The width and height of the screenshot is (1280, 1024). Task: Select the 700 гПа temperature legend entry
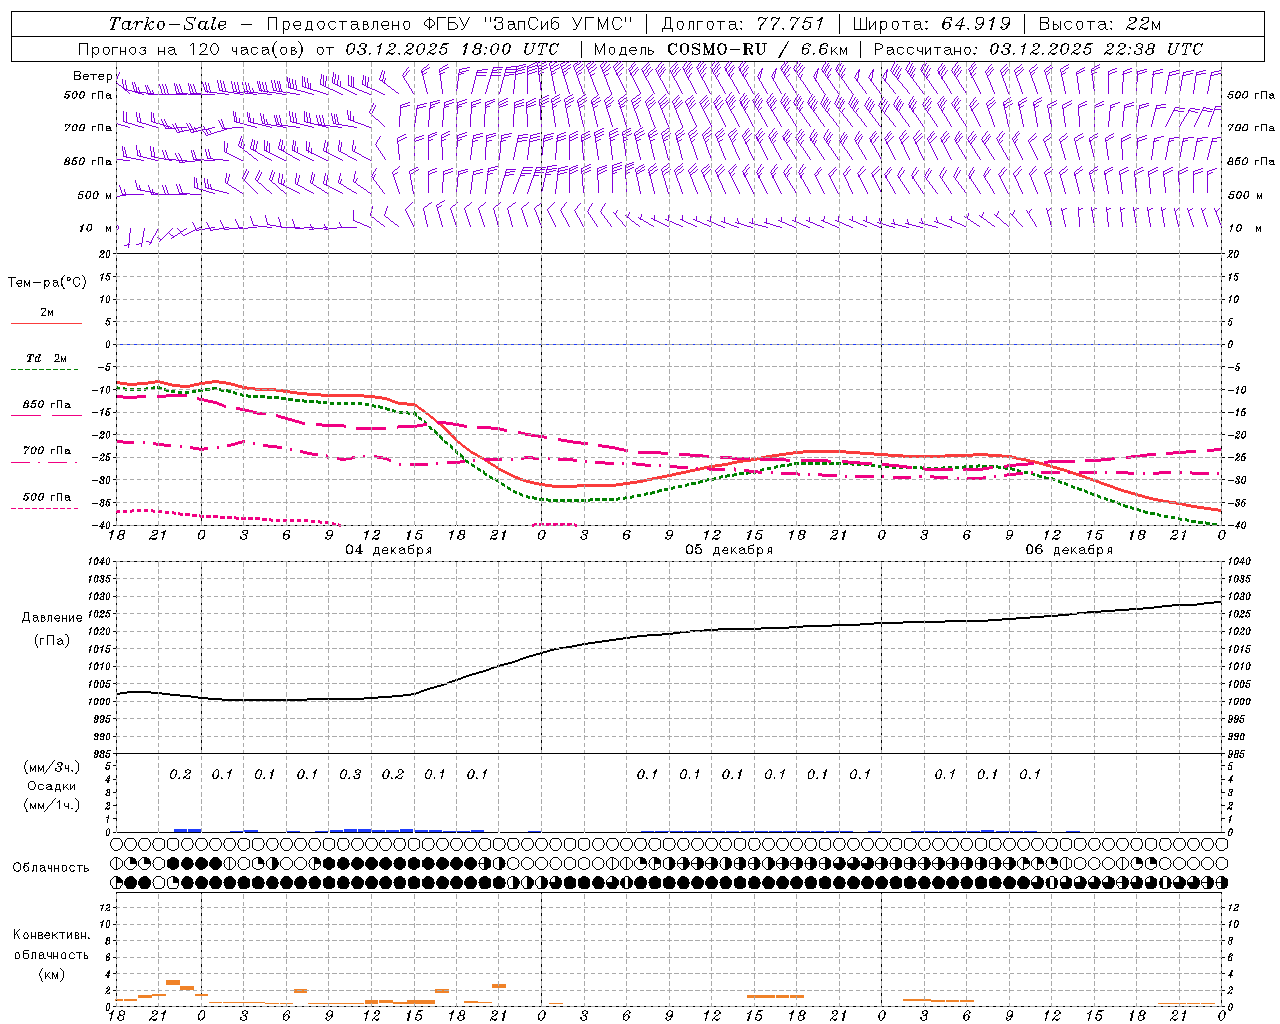tap(47, 451)
